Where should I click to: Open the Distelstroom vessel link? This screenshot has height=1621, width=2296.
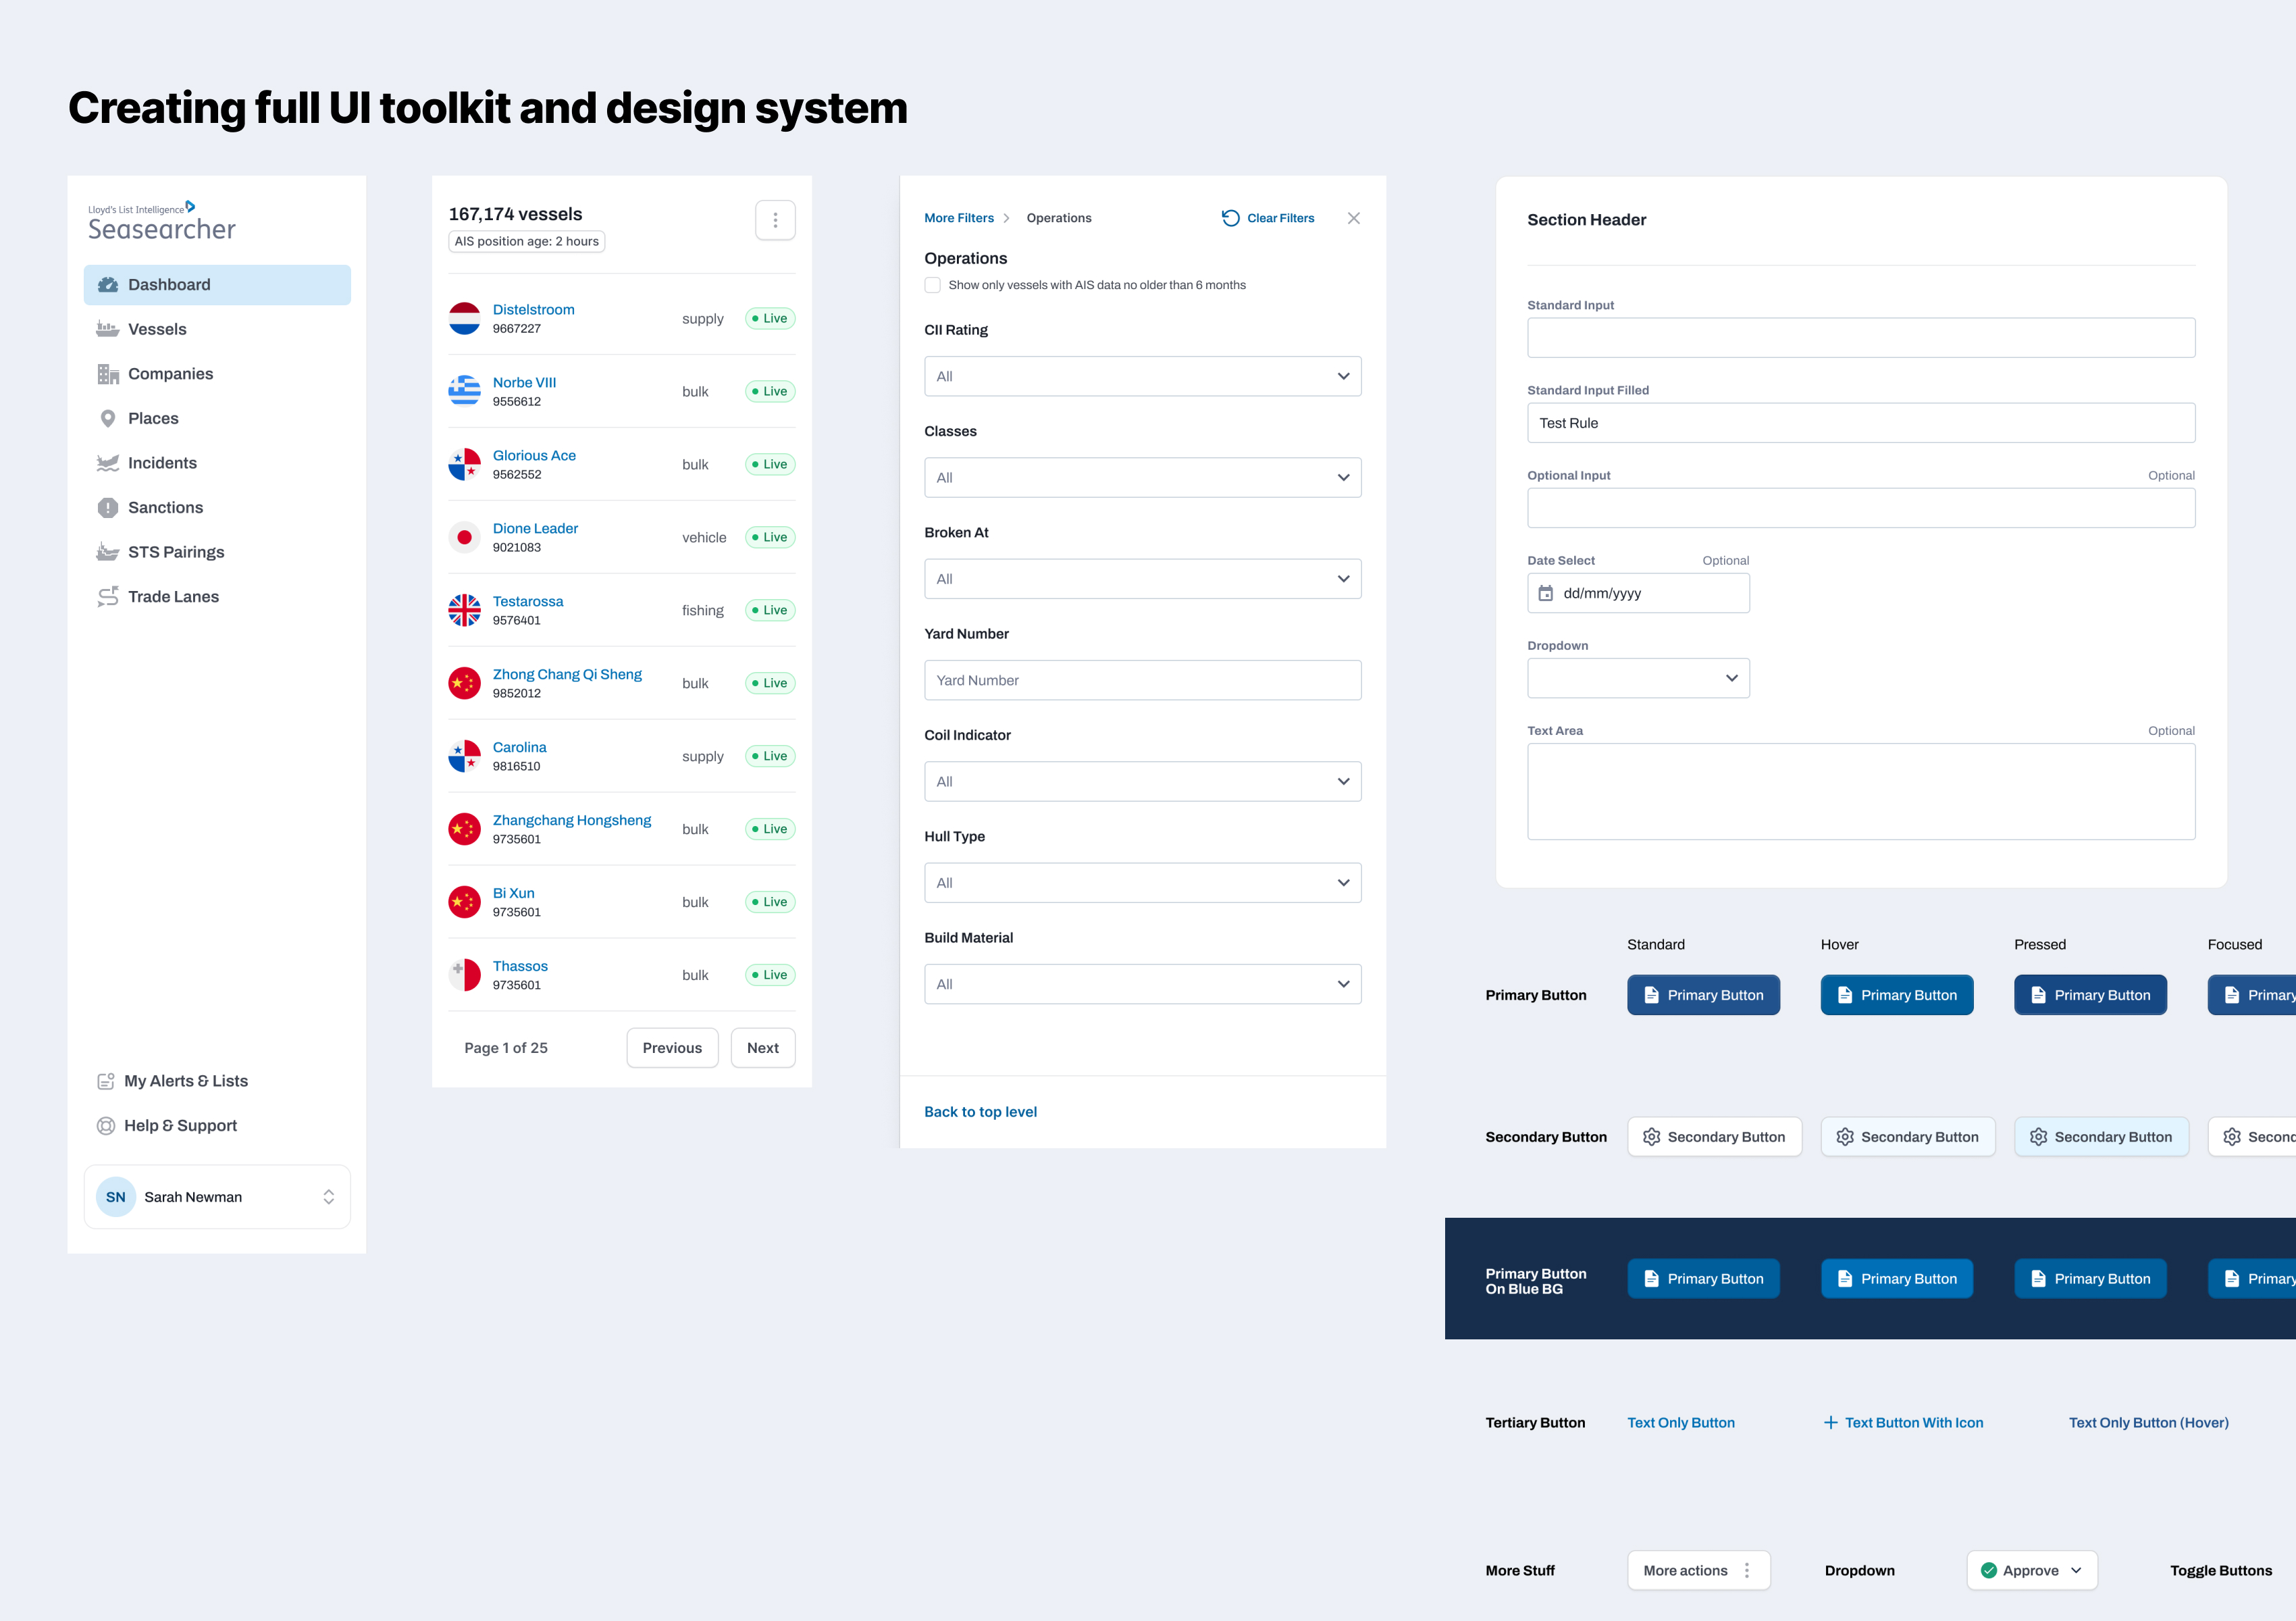[x=533, y=310]
